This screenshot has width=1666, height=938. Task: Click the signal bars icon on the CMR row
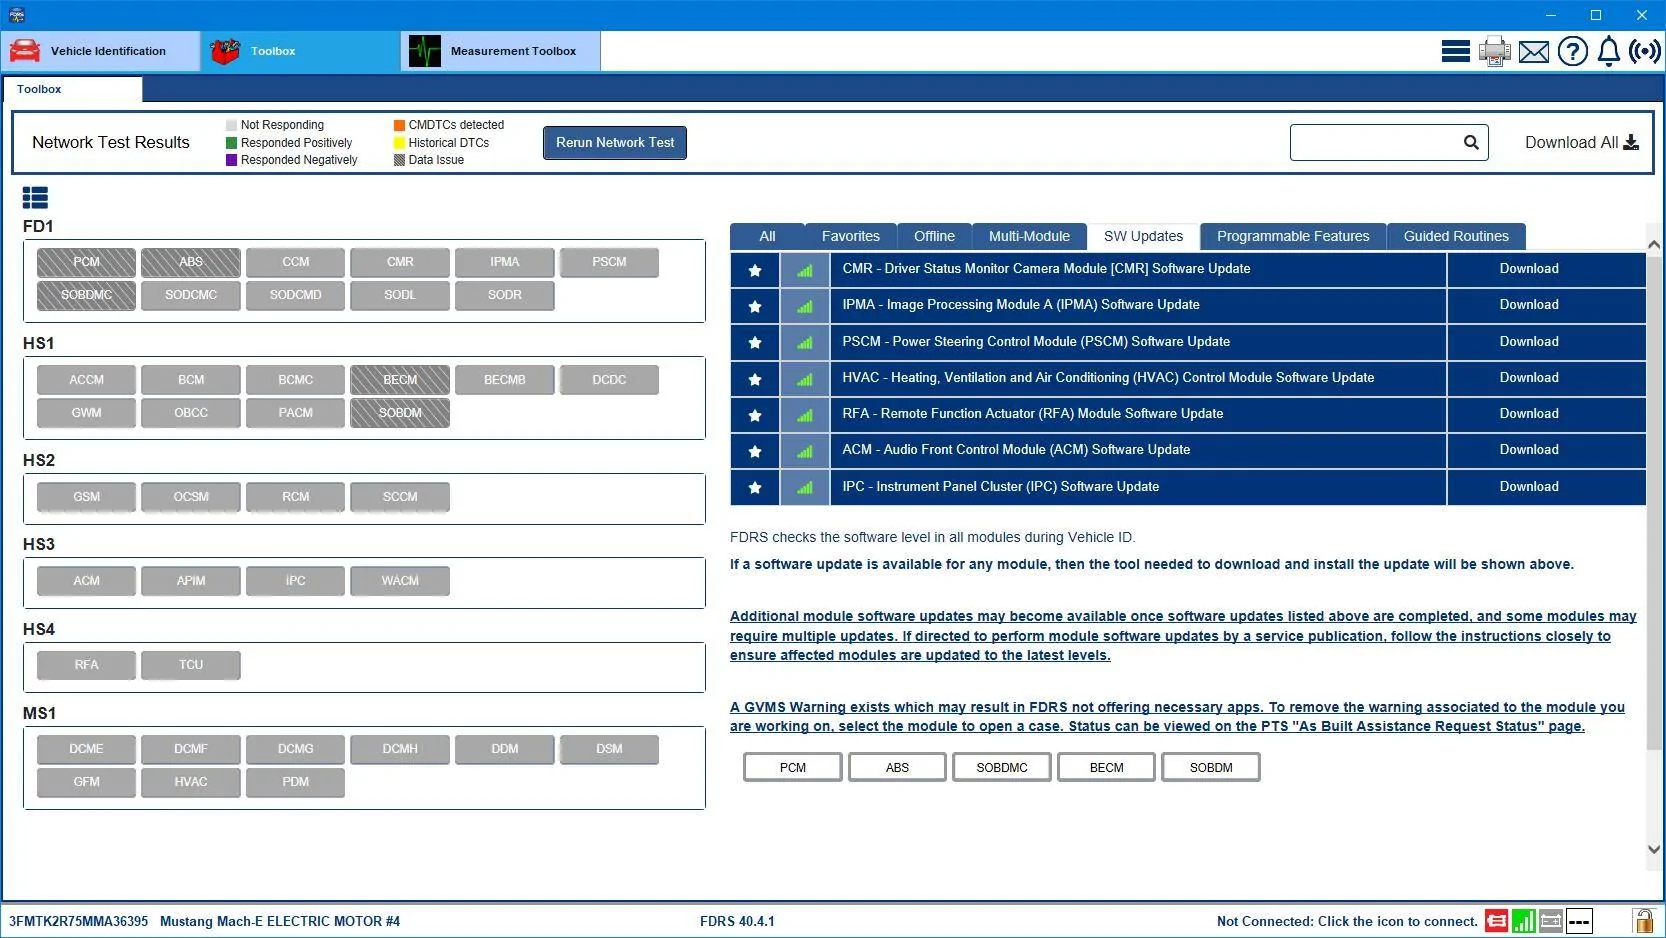pos(805,269)
